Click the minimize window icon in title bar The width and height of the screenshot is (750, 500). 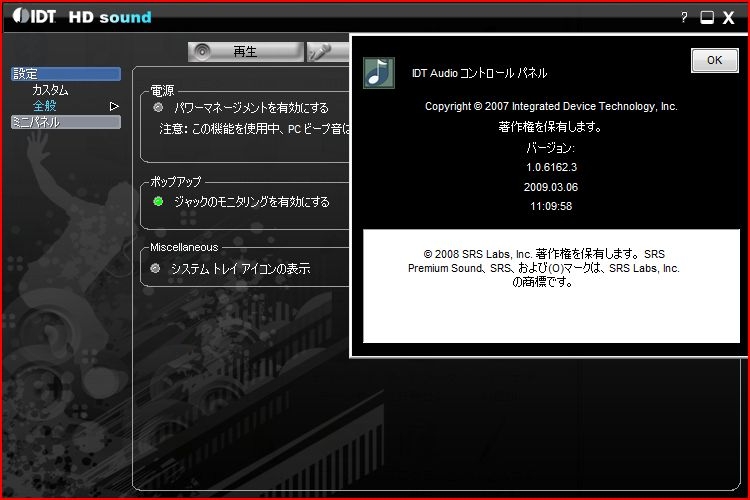707,18
